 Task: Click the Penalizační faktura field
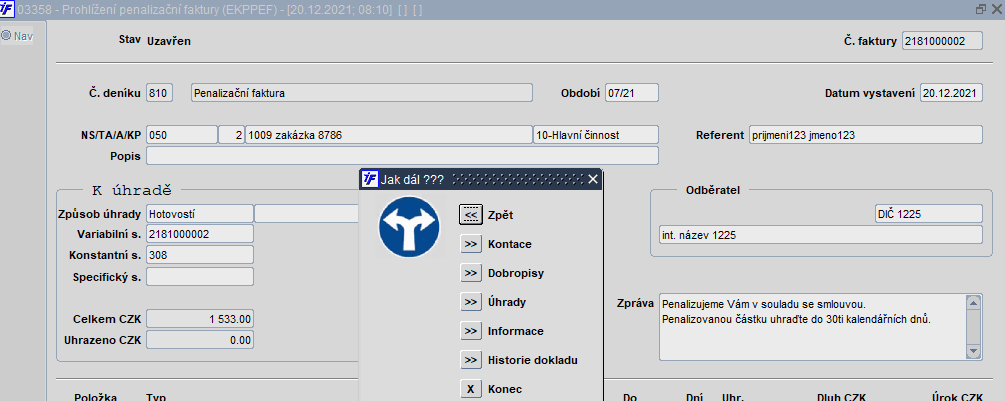click(361, 93)
